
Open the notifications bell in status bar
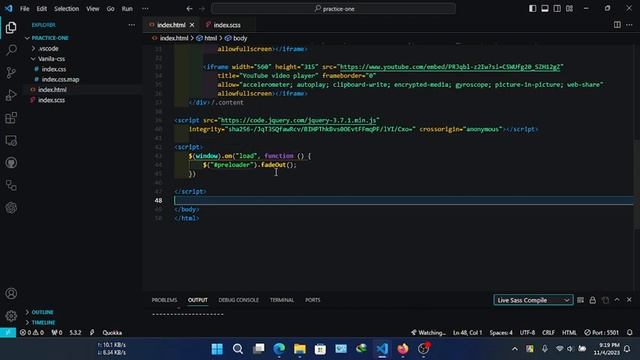click(x=630, y=333)
